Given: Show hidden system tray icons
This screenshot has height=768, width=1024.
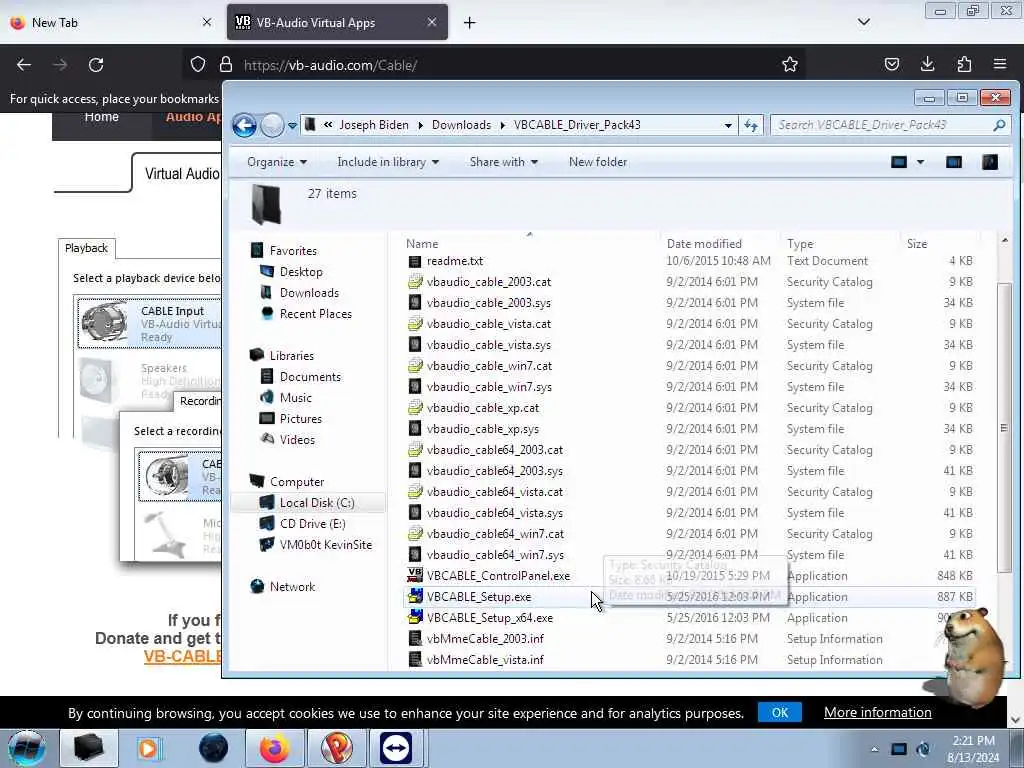Looking at the screenshot, I should 874,750.
